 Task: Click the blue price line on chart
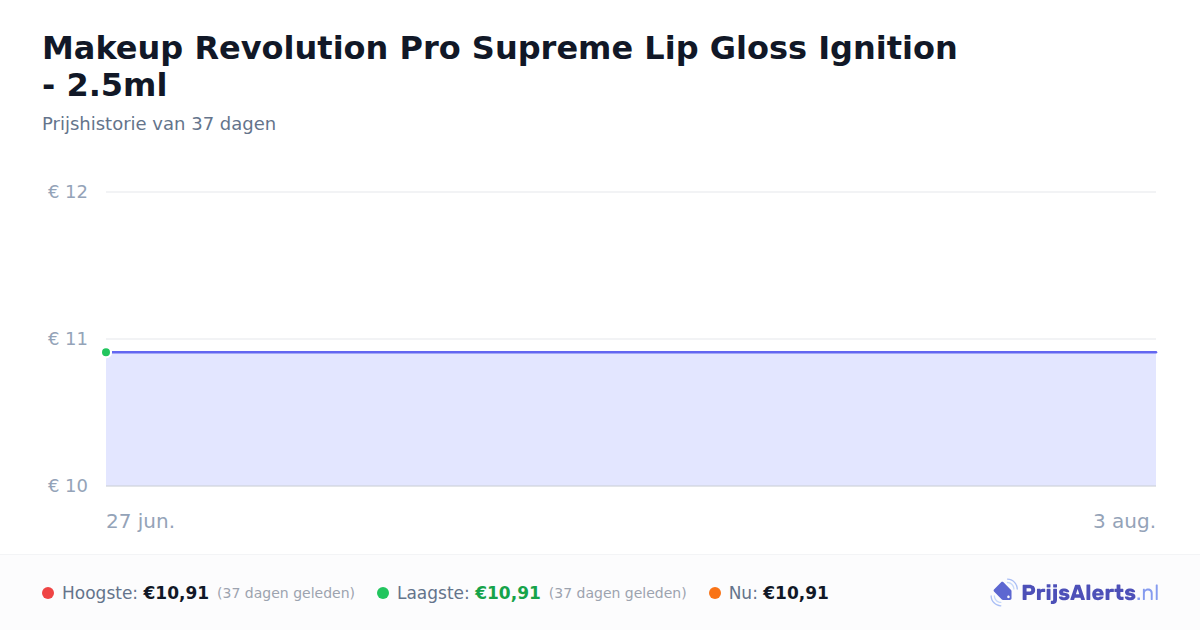[631, 352]
